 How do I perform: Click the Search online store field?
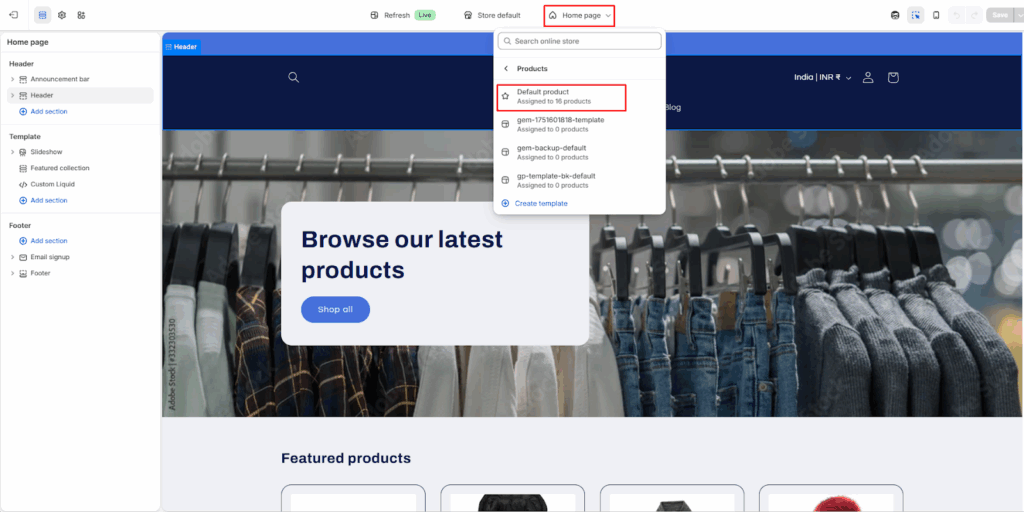click(585, 41)
